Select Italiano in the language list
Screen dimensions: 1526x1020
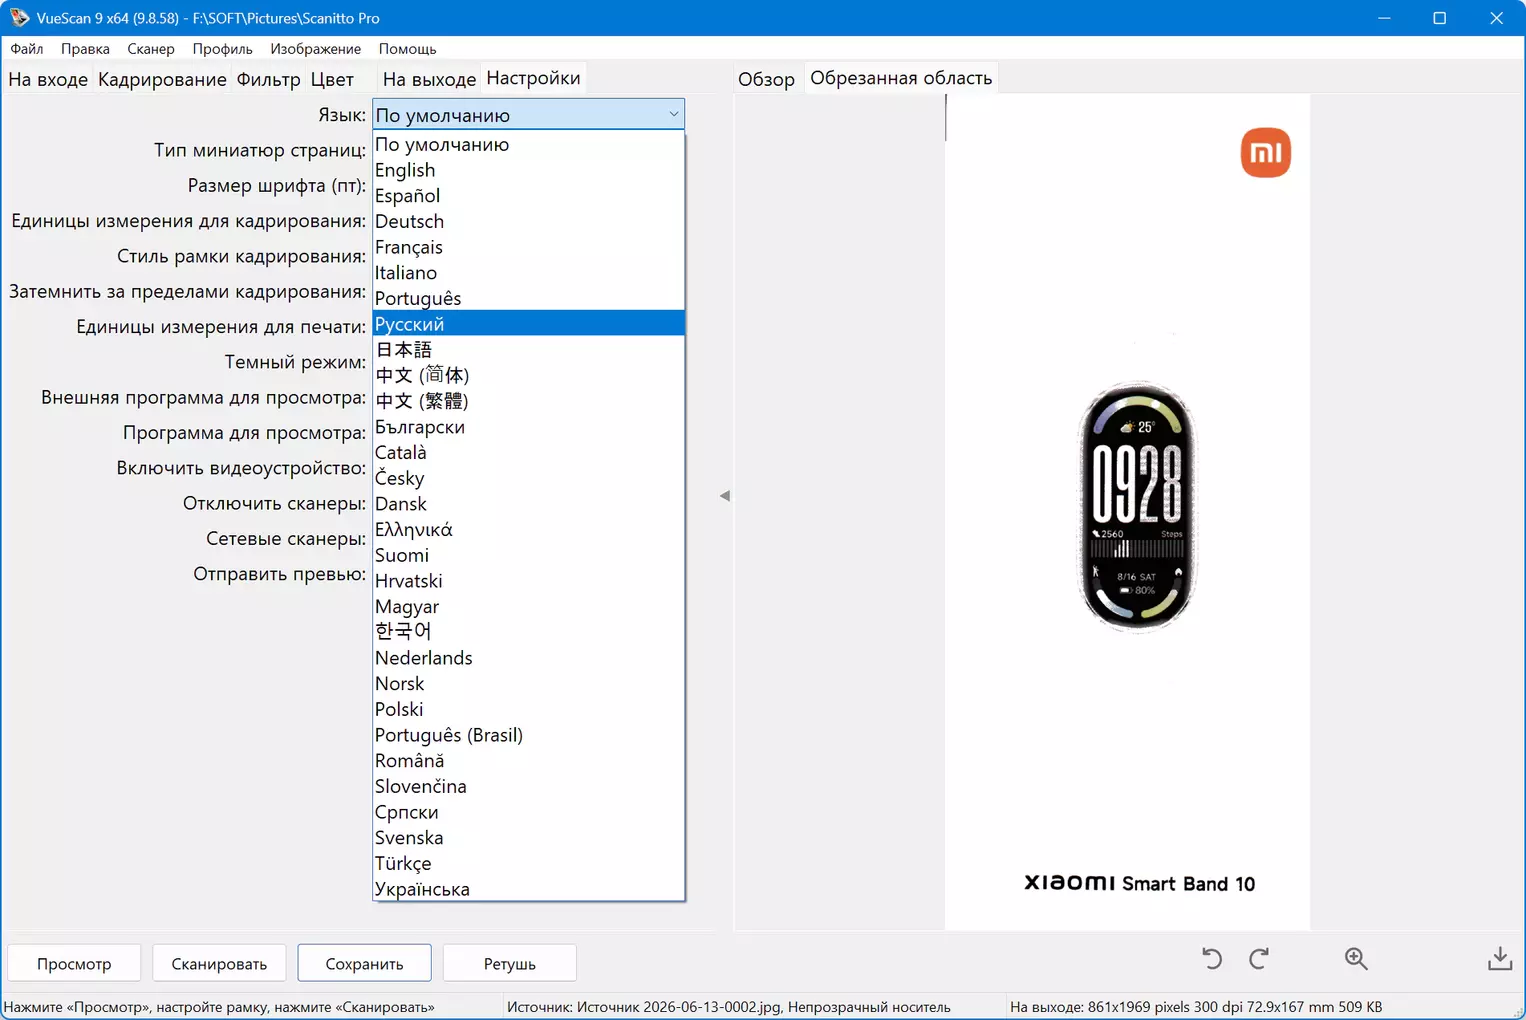[x=528, y=273]
